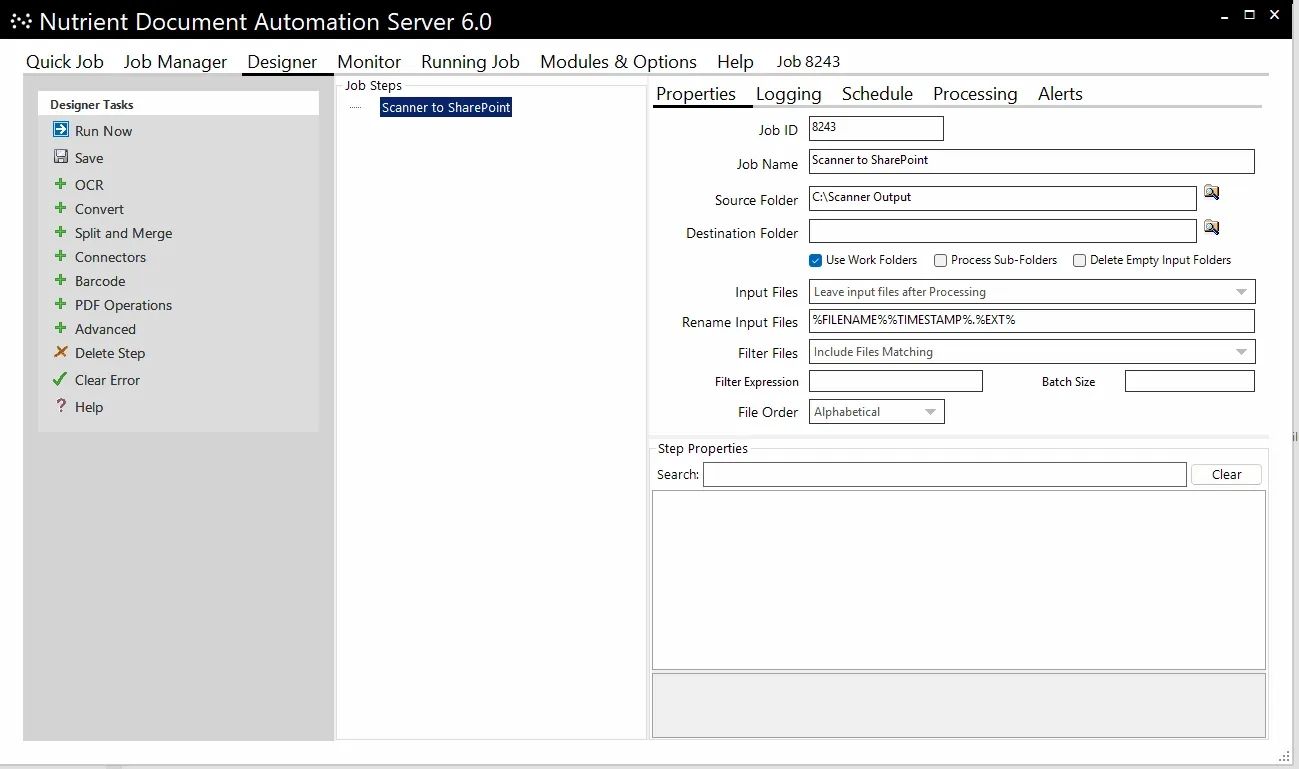Select Scanner to SharePoint job step
Image resolution: width=1299 pixels, height=769 pixels.
[x=446, y=107]
